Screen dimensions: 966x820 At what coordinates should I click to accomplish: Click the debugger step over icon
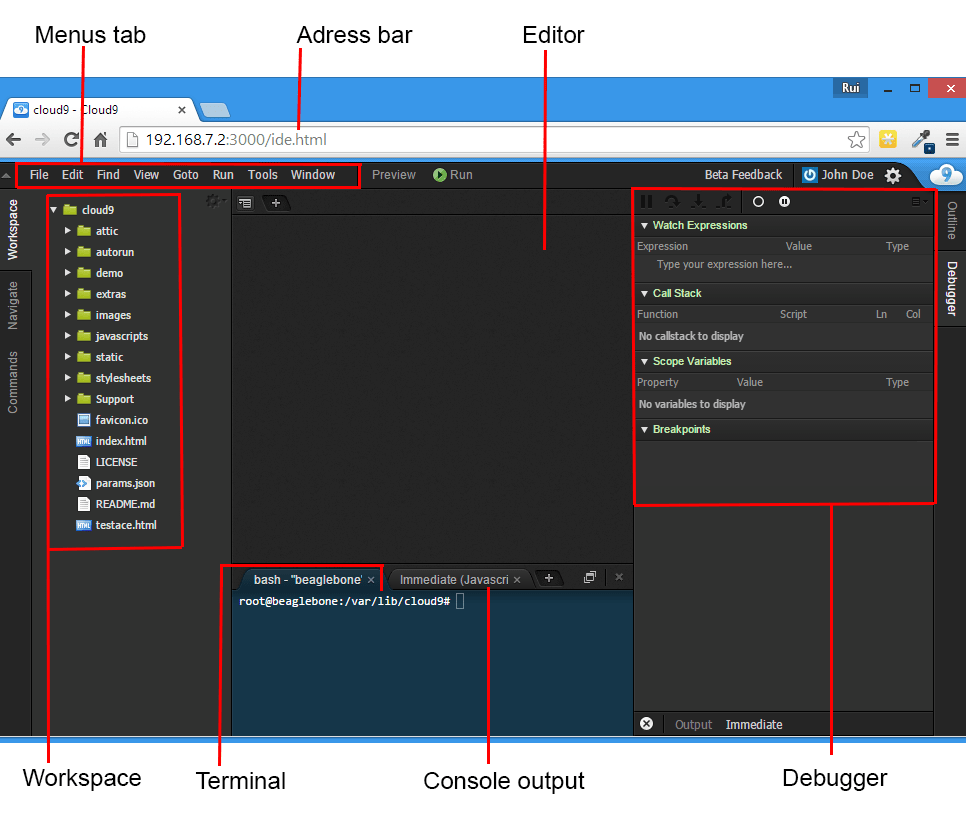coord(673,202)
